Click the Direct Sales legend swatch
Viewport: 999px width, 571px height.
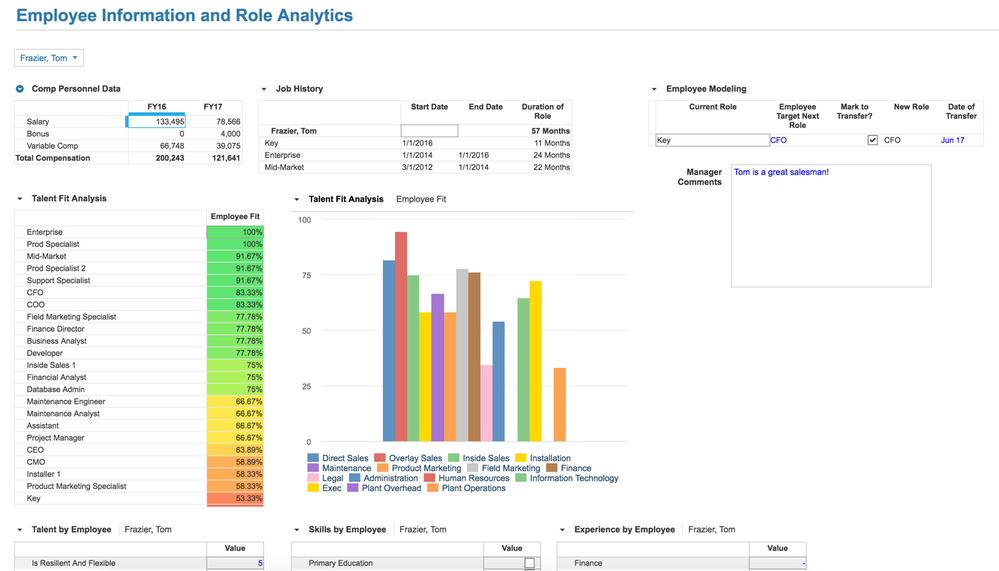pyautogui.click(x=313, y=458)
